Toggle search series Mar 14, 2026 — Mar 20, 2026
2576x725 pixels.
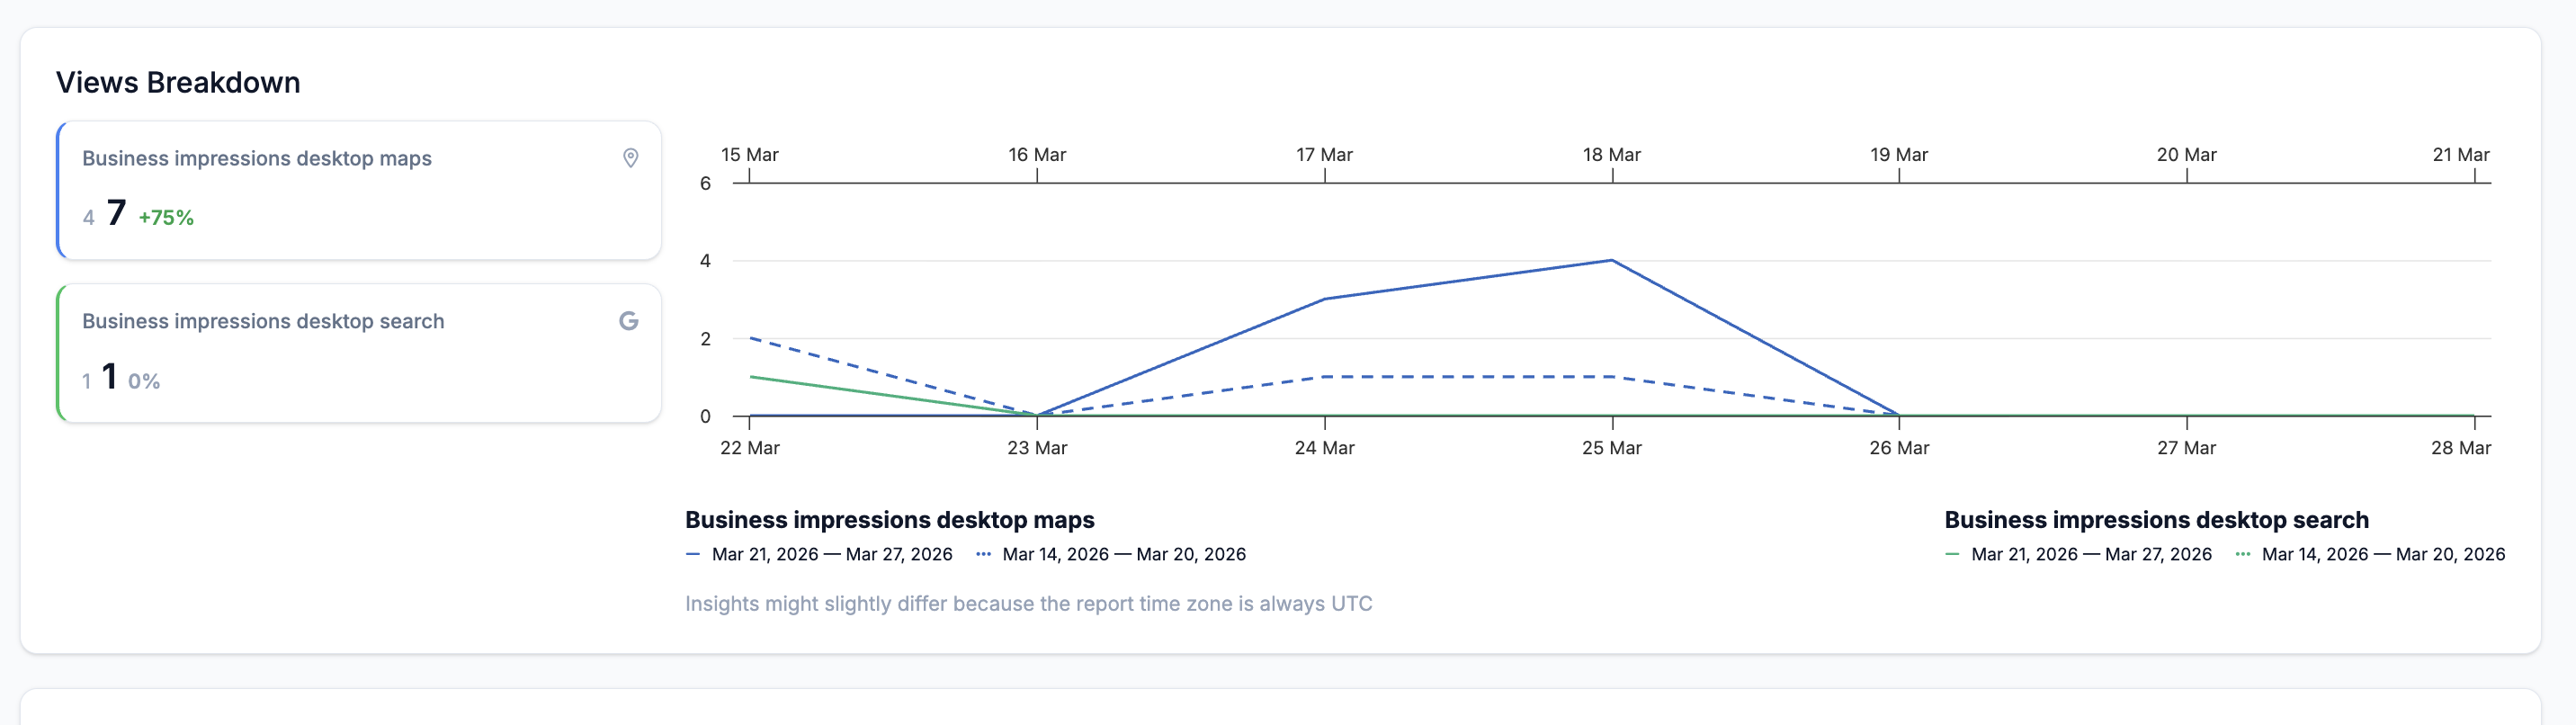(2382, 554)
